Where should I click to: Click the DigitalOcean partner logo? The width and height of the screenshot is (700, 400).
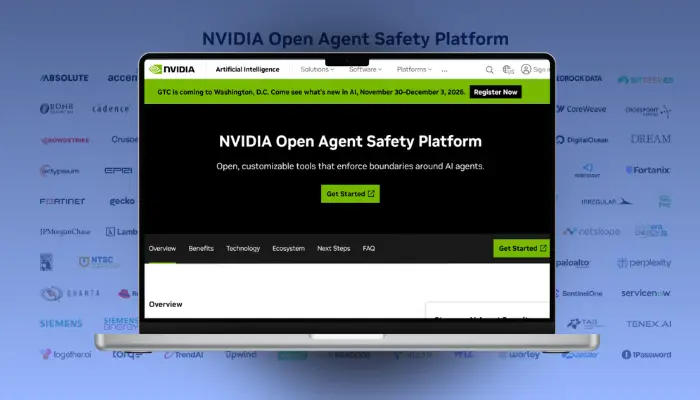pyautogui.click(x=582, y=140)
